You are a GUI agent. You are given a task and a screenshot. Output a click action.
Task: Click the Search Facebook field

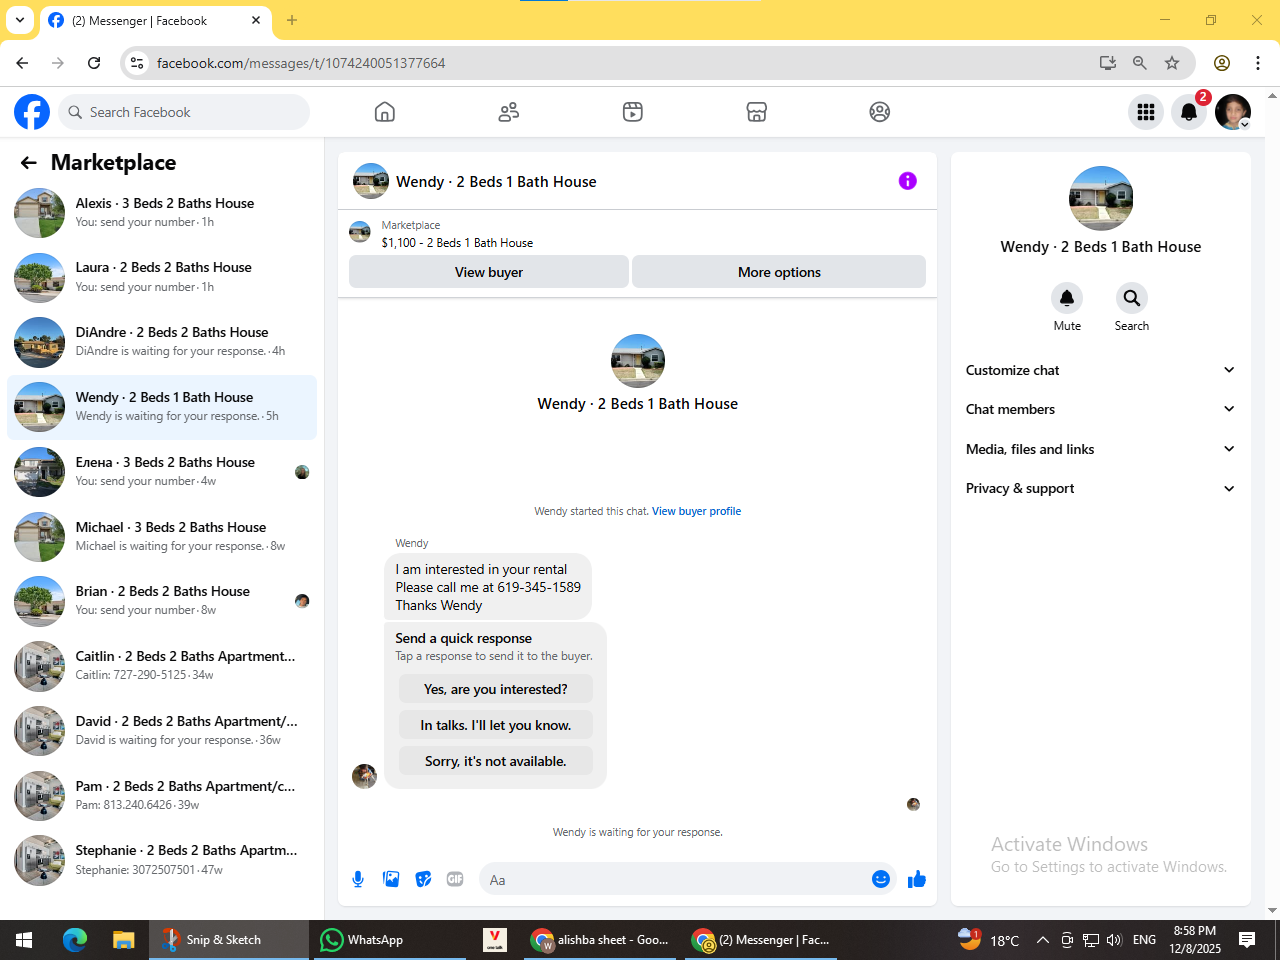184,112
